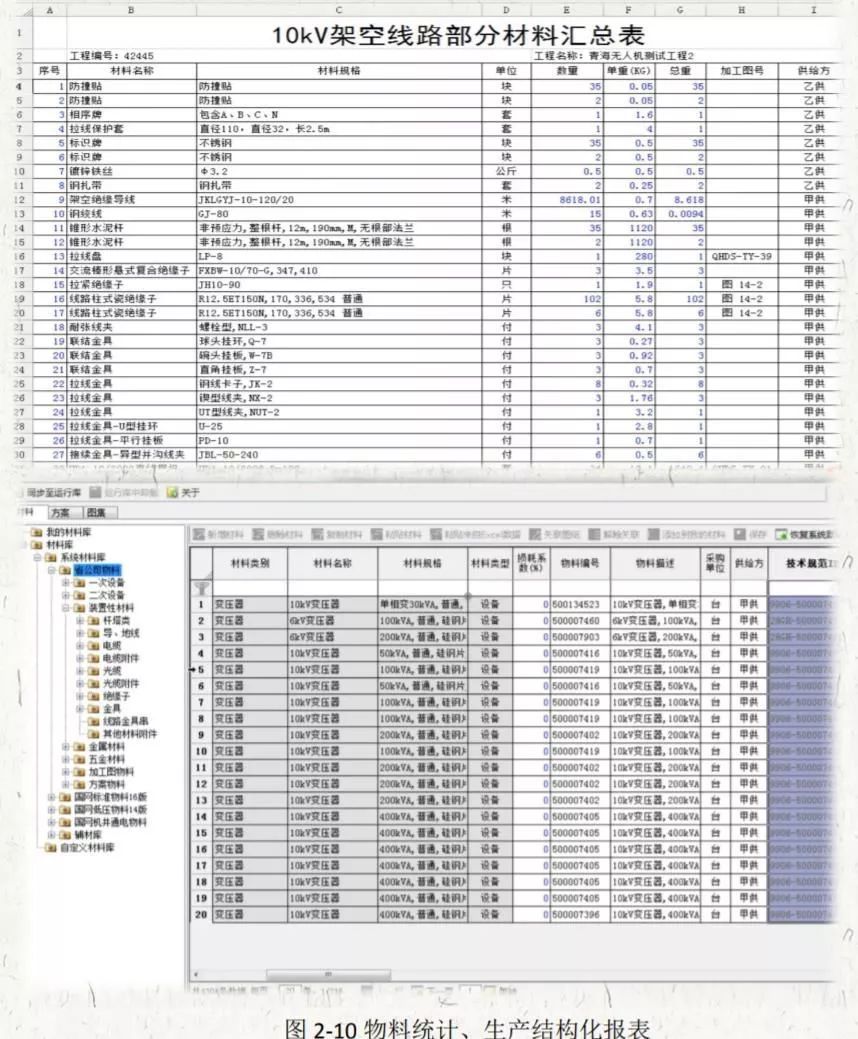This screenshot has height=1039, width=858.
Task: Select the 方案物料 folder
Action: point(99,785)
